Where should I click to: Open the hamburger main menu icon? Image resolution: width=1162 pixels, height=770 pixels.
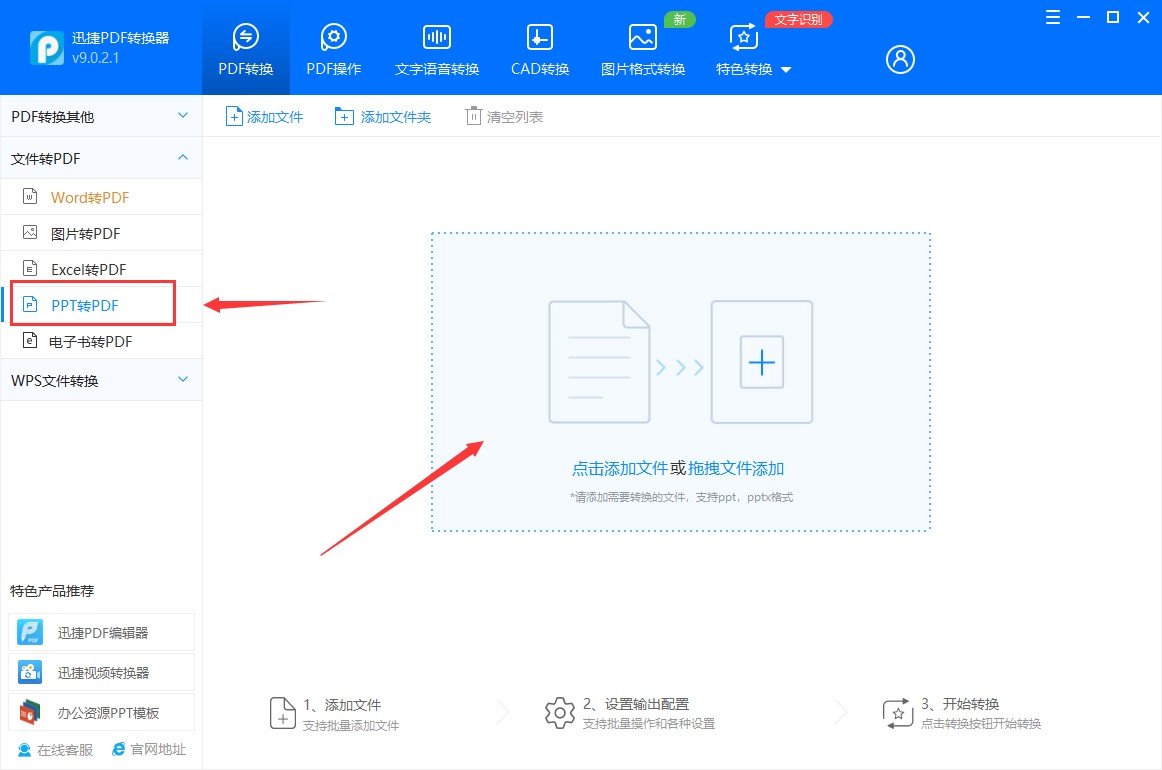pyautogui.click(x=1052, y=17)
